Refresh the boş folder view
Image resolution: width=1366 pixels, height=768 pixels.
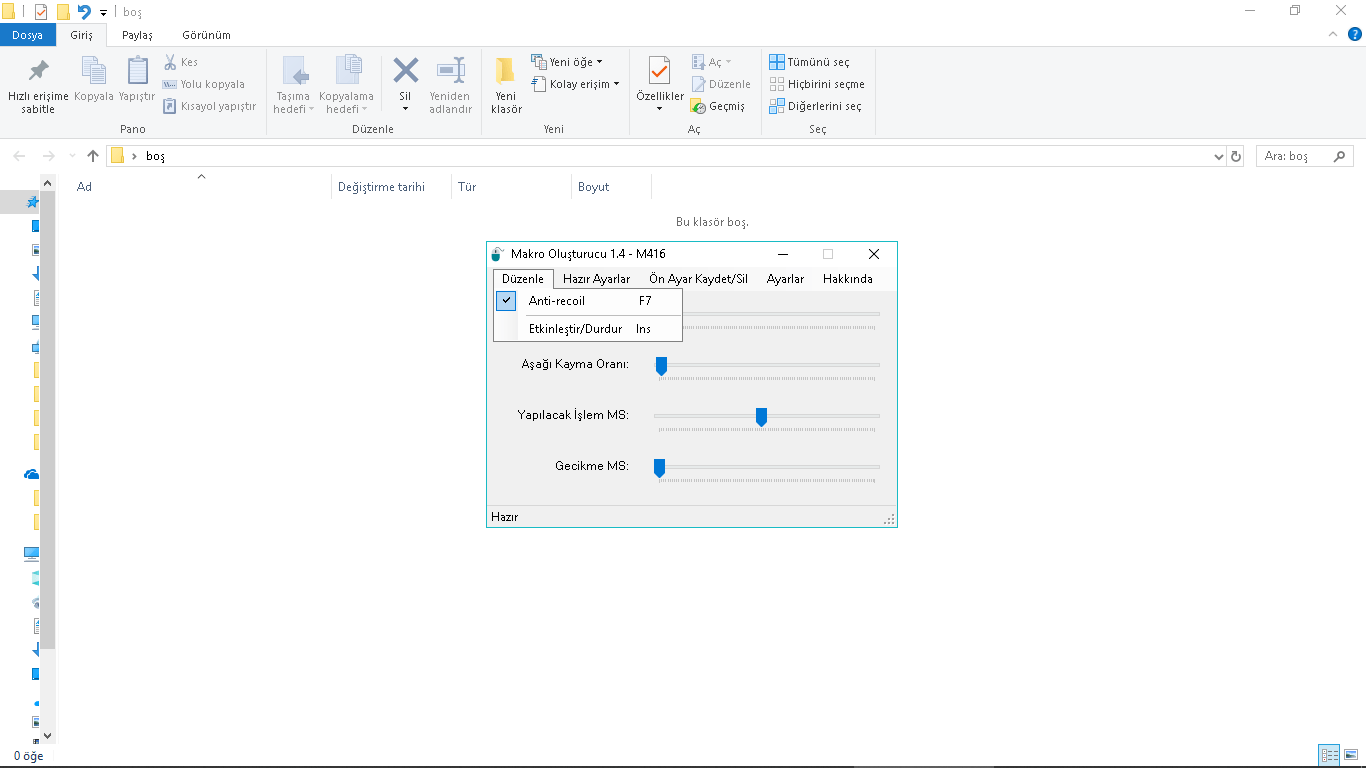[x=1236, y=156]
